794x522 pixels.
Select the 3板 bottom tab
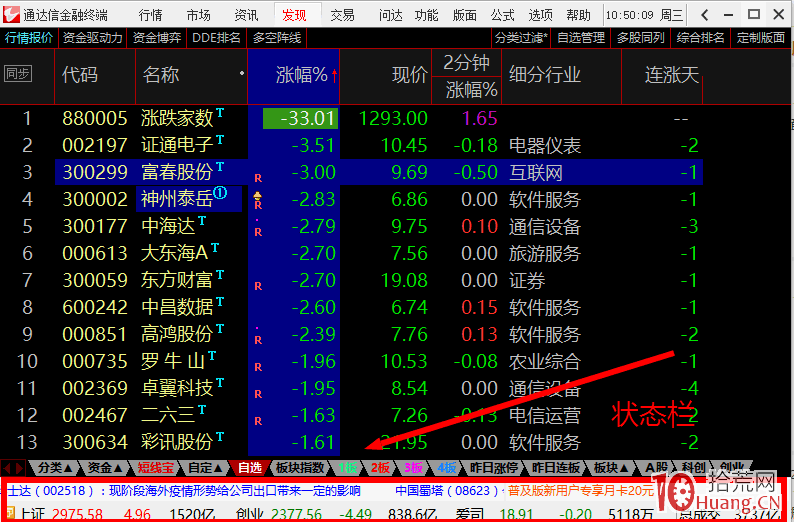coord(413,467)
